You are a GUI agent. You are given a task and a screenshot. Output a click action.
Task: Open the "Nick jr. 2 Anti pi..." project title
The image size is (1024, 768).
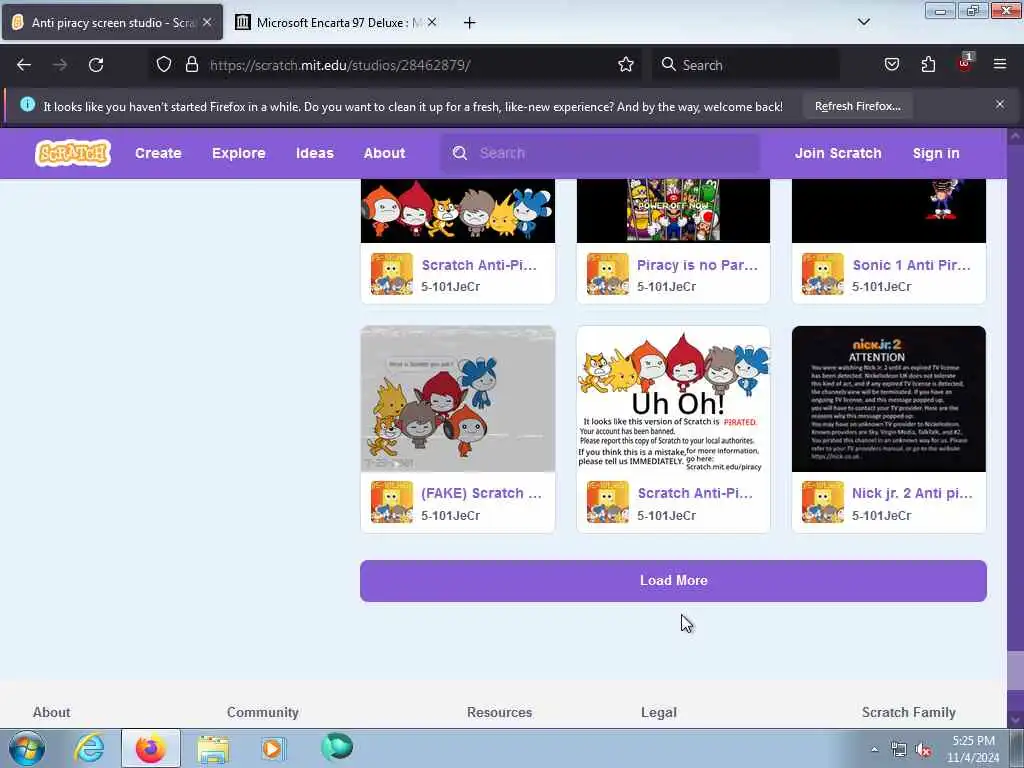tap(912, 493)
